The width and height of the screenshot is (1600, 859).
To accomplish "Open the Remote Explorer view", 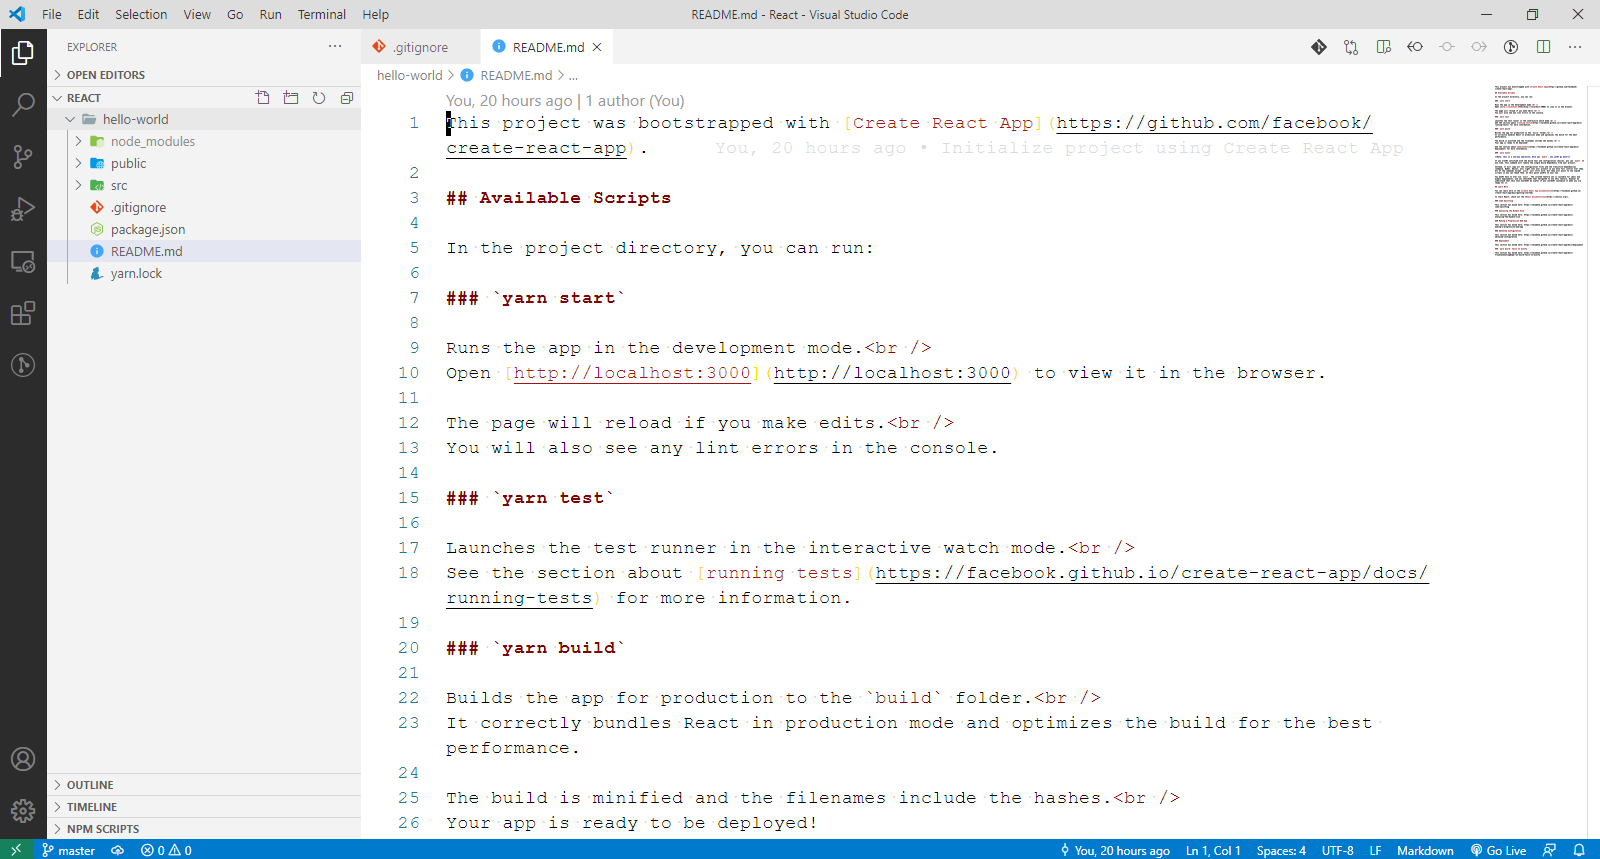I will pyautogui.click(x=23, y=262).
